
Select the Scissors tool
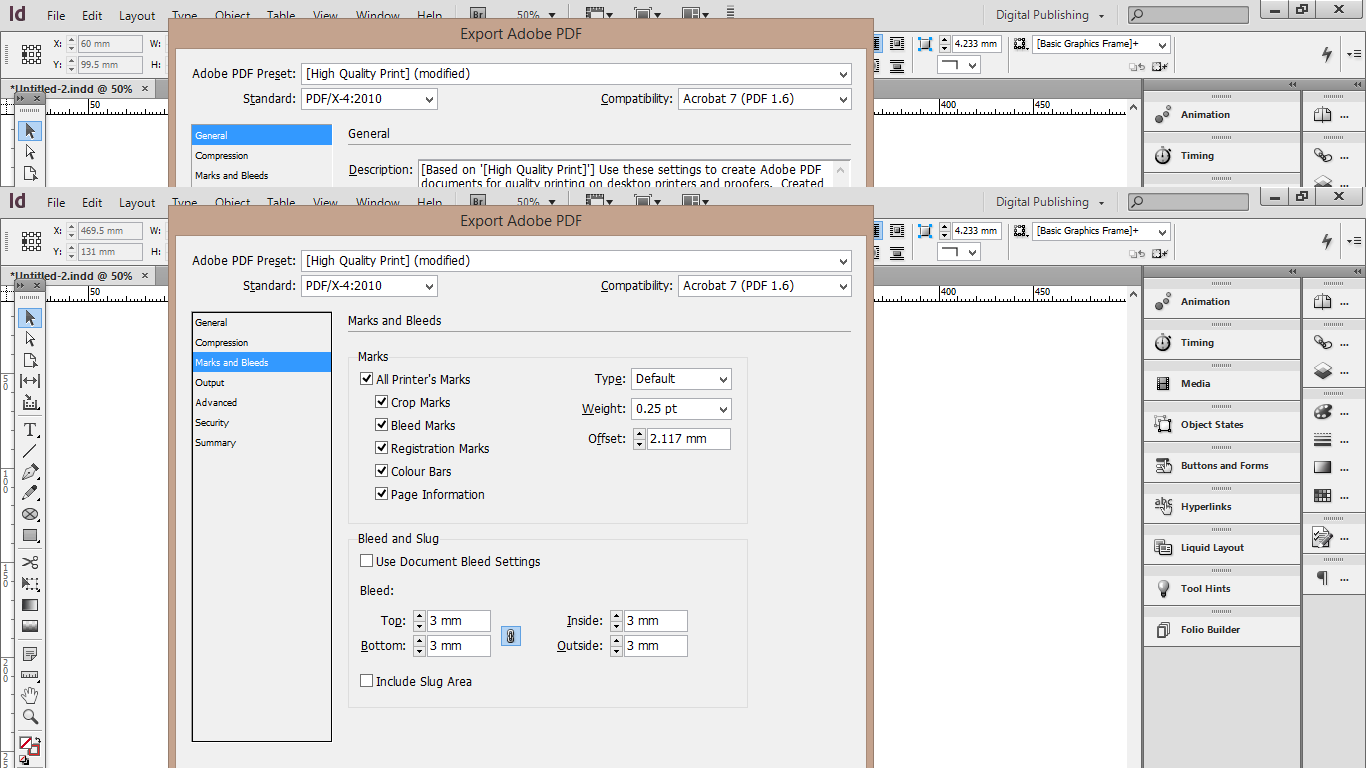[30, 562]
